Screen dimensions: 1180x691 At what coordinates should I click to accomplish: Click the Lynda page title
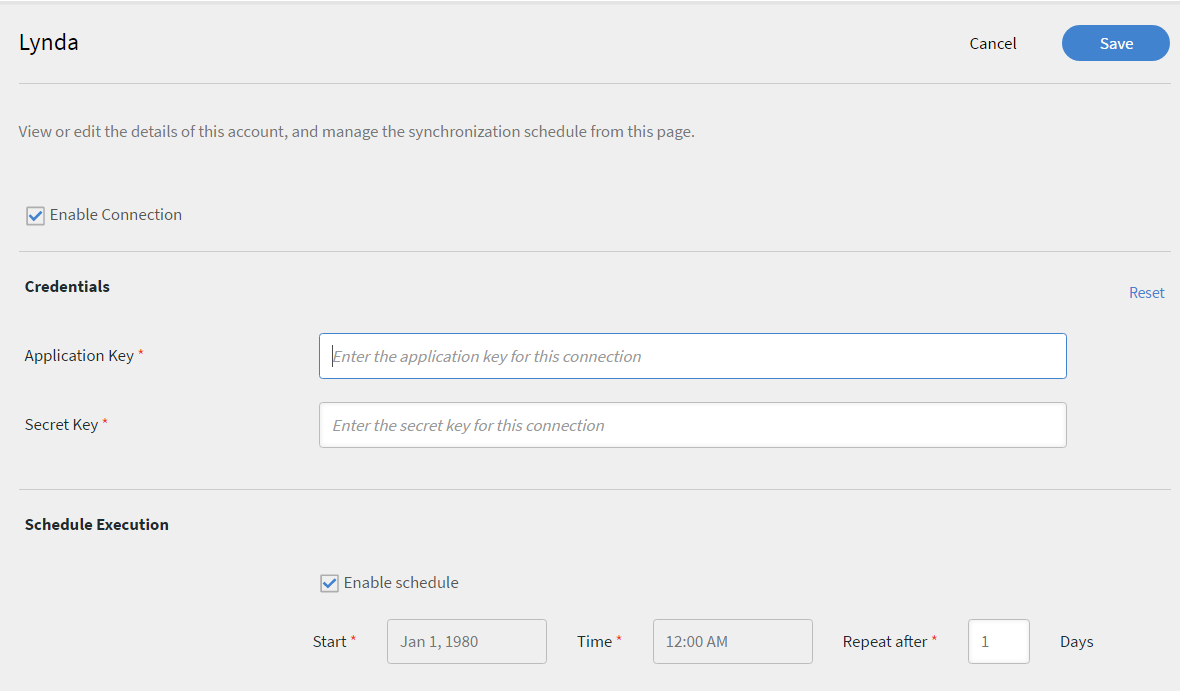[x=48, y=42]
